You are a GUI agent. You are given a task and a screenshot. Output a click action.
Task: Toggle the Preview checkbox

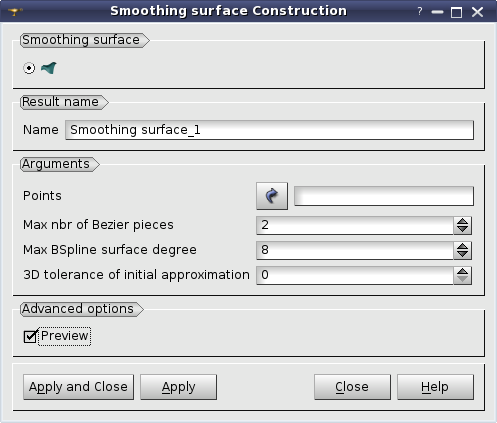(30, 336)
